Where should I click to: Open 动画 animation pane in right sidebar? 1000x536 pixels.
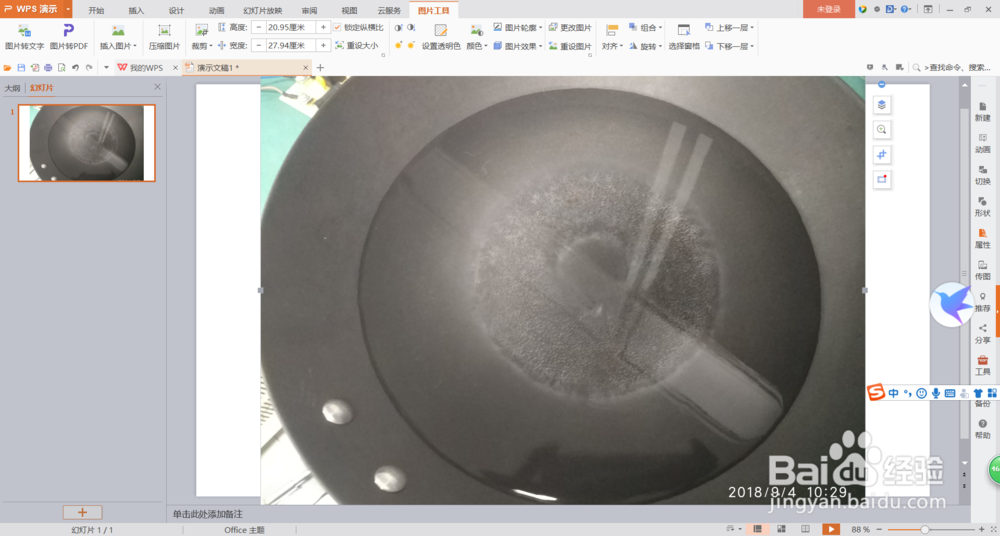tap(983, 143)
